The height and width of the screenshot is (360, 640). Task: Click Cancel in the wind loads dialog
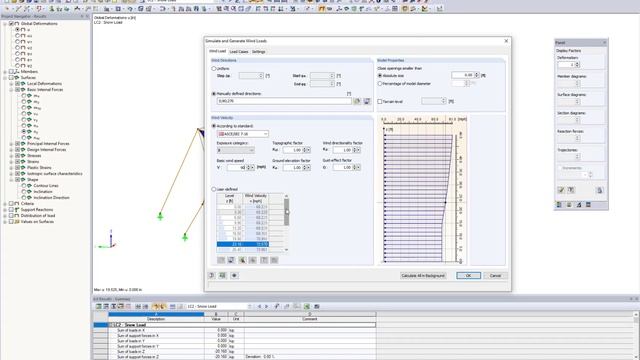pos(495,276)
